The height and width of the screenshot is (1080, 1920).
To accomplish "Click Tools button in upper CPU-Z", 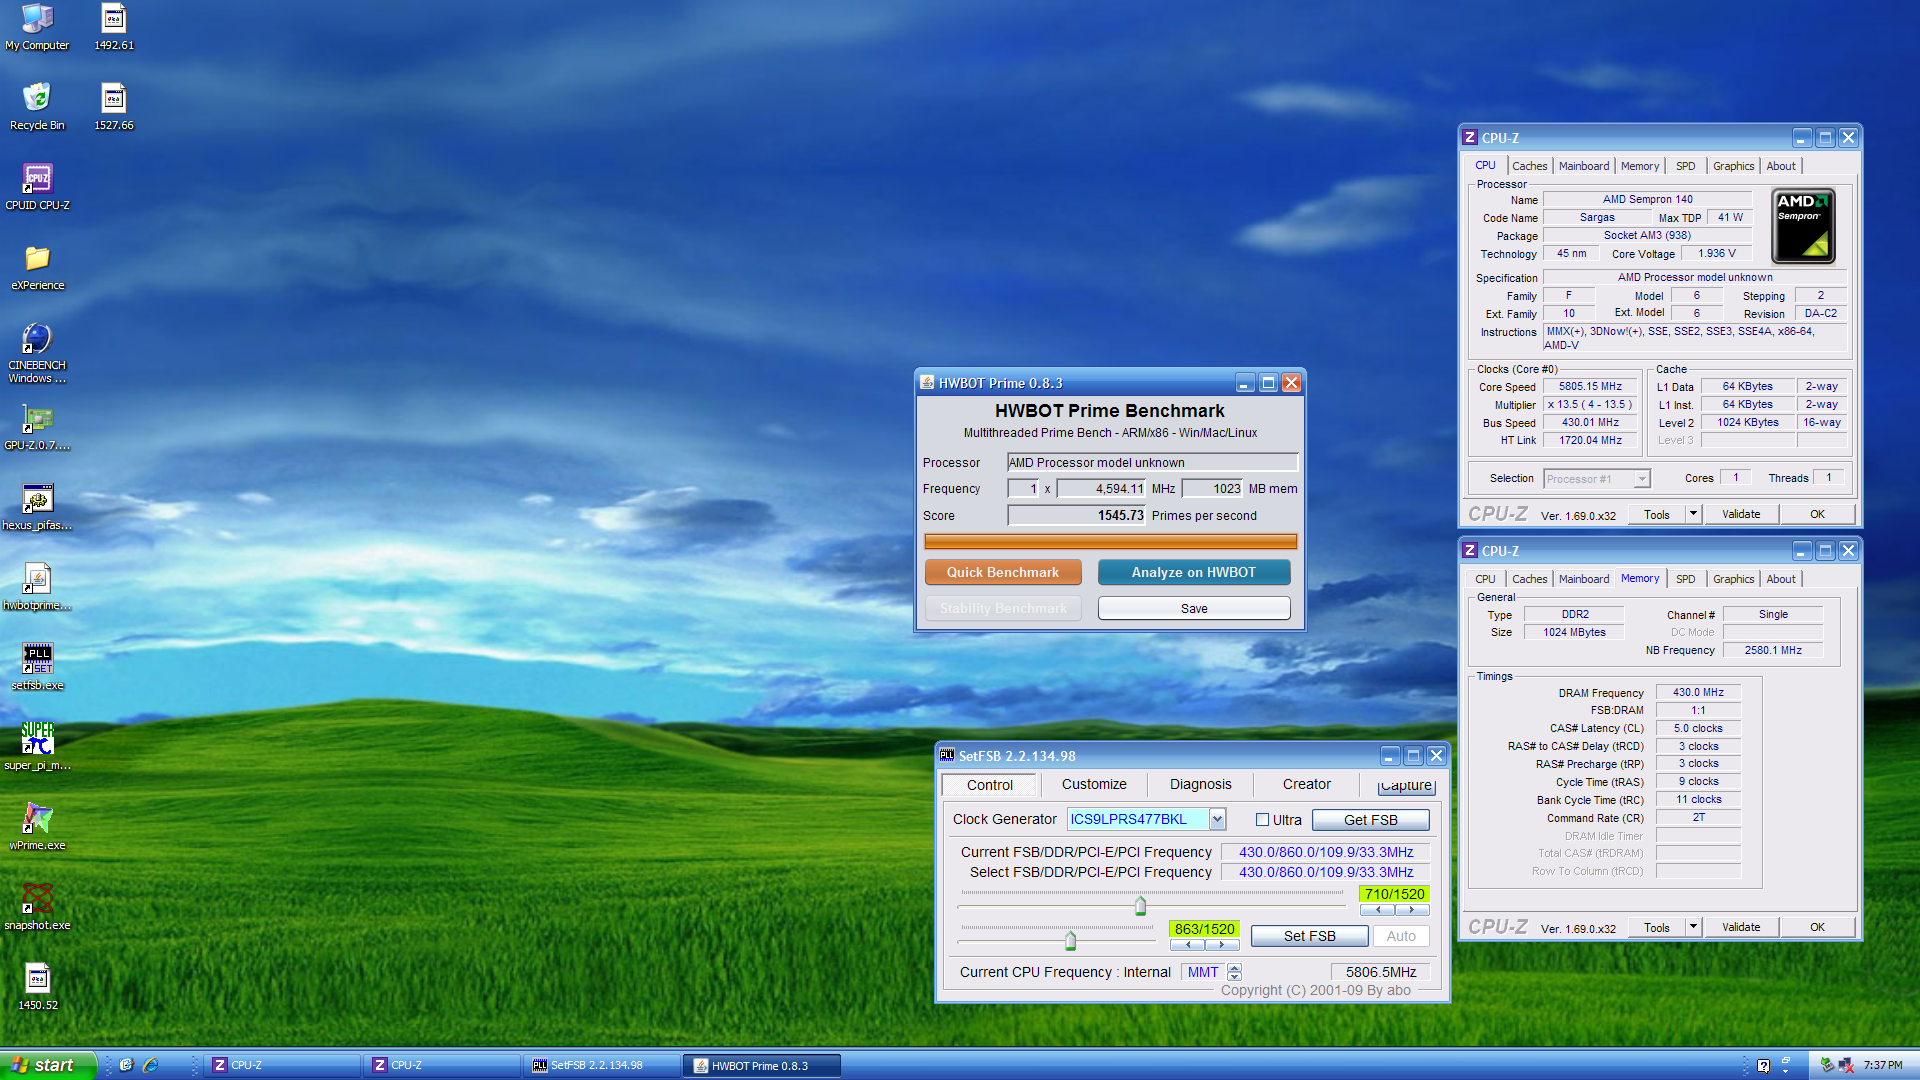I will (x=1656, y=514).
